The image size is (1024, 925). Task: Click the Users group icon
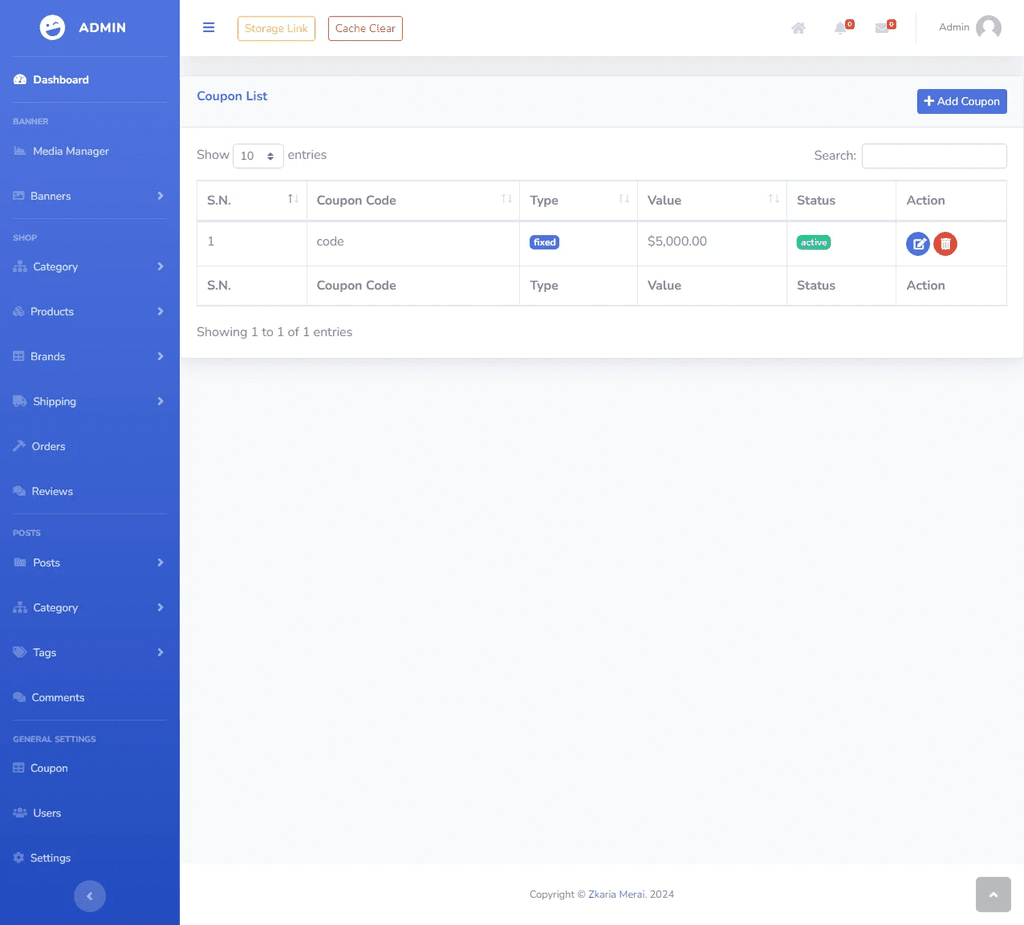pos(20,813)
